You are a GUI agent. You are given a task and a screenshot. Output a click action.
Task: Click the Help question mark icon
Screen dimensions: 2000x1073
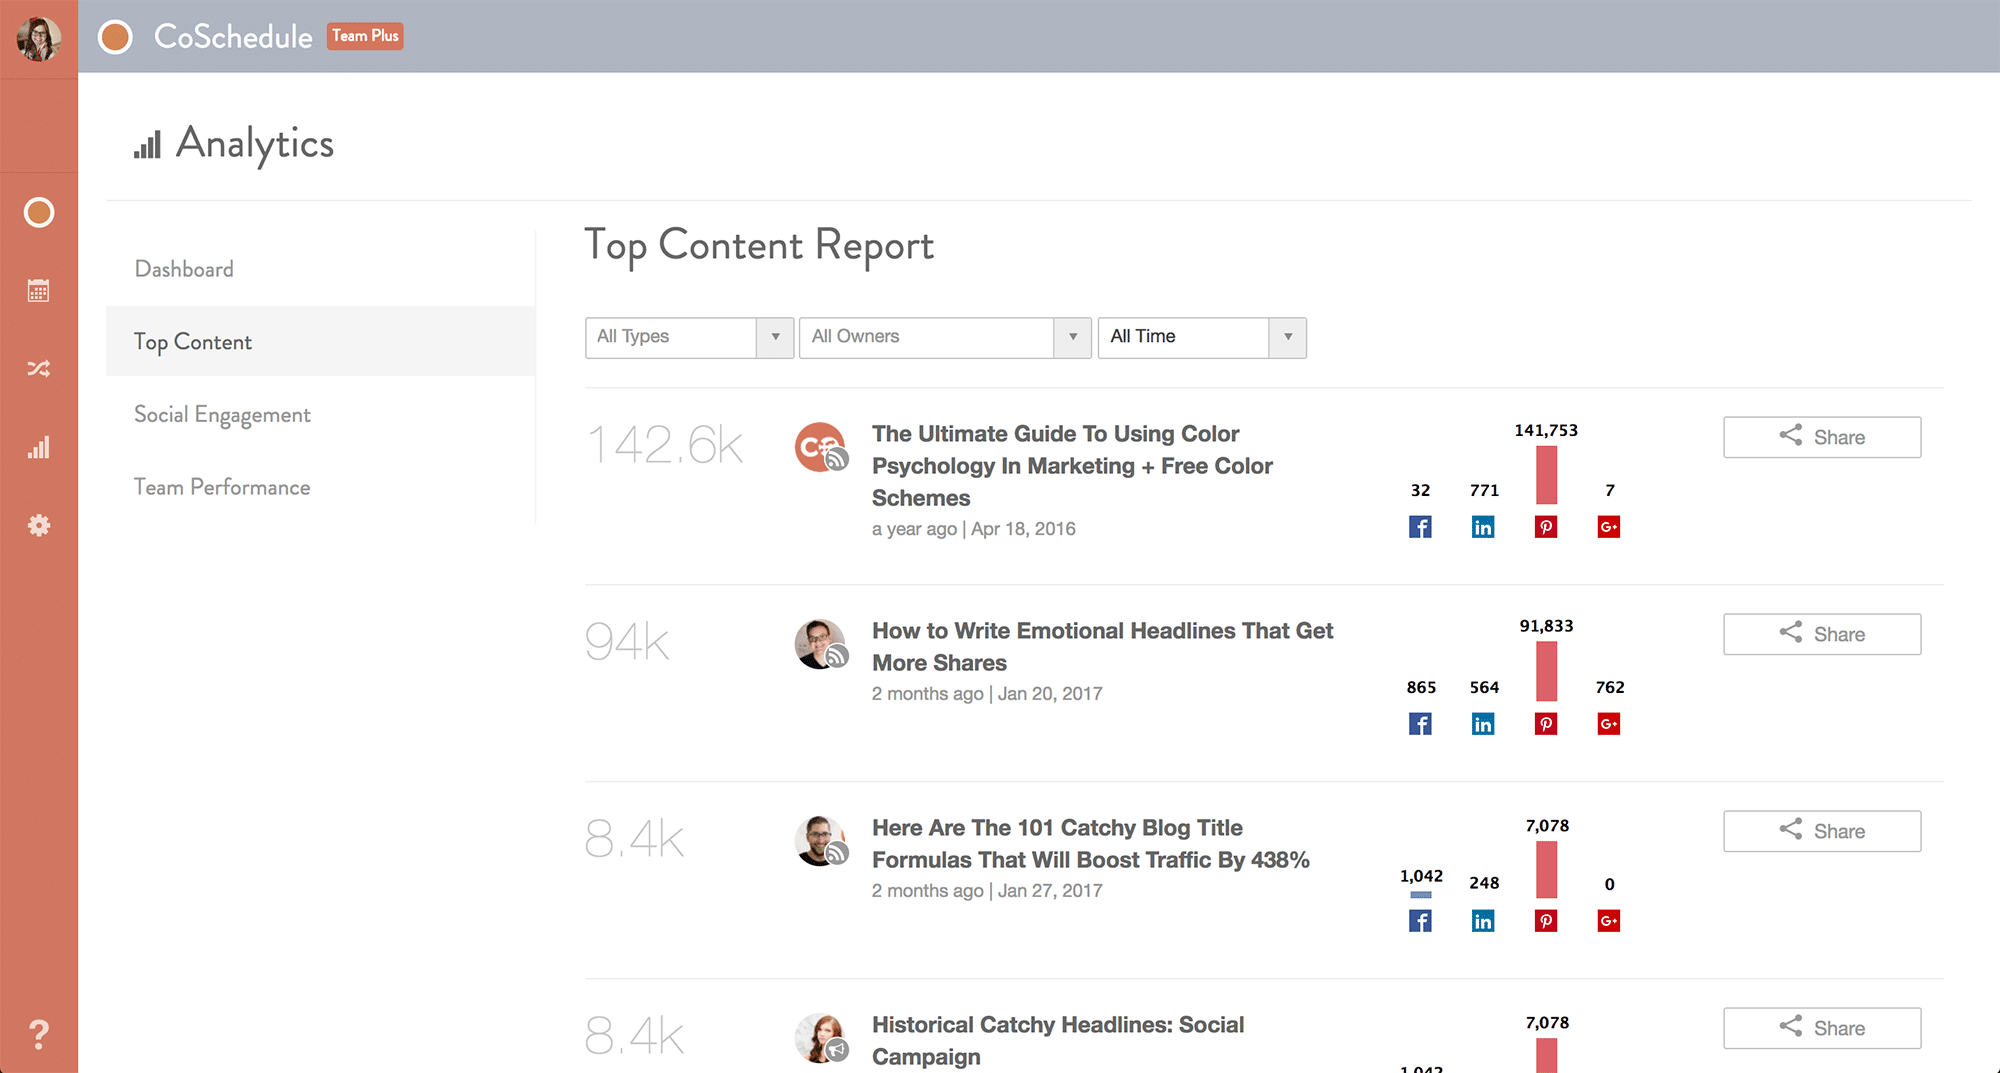(x=39, y=1034)
